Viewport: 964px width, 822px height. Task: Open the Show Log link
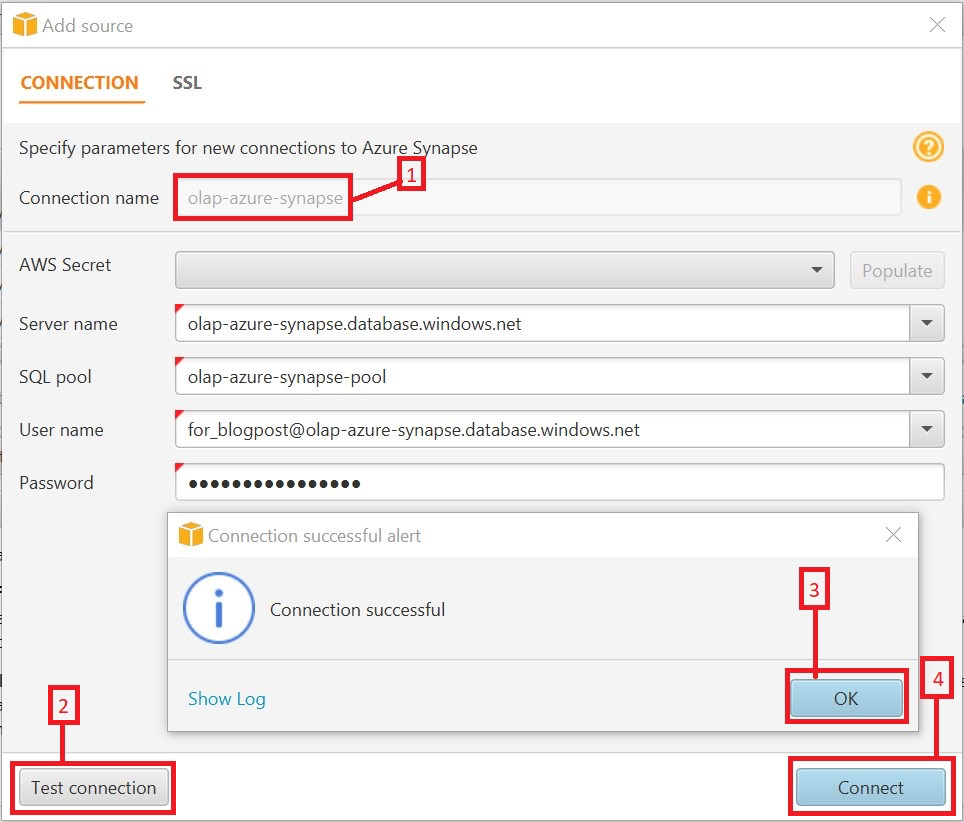pos(227,698)
